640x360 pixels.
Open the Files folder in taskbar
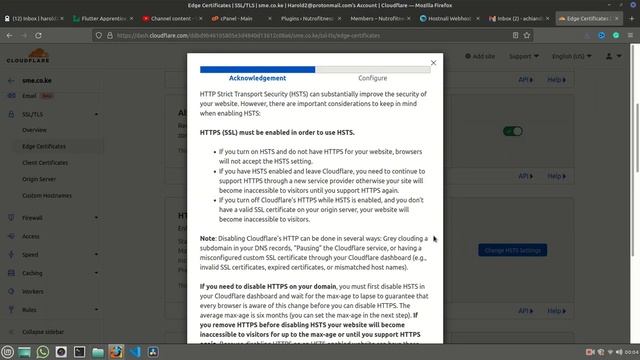tap(98, 352)
